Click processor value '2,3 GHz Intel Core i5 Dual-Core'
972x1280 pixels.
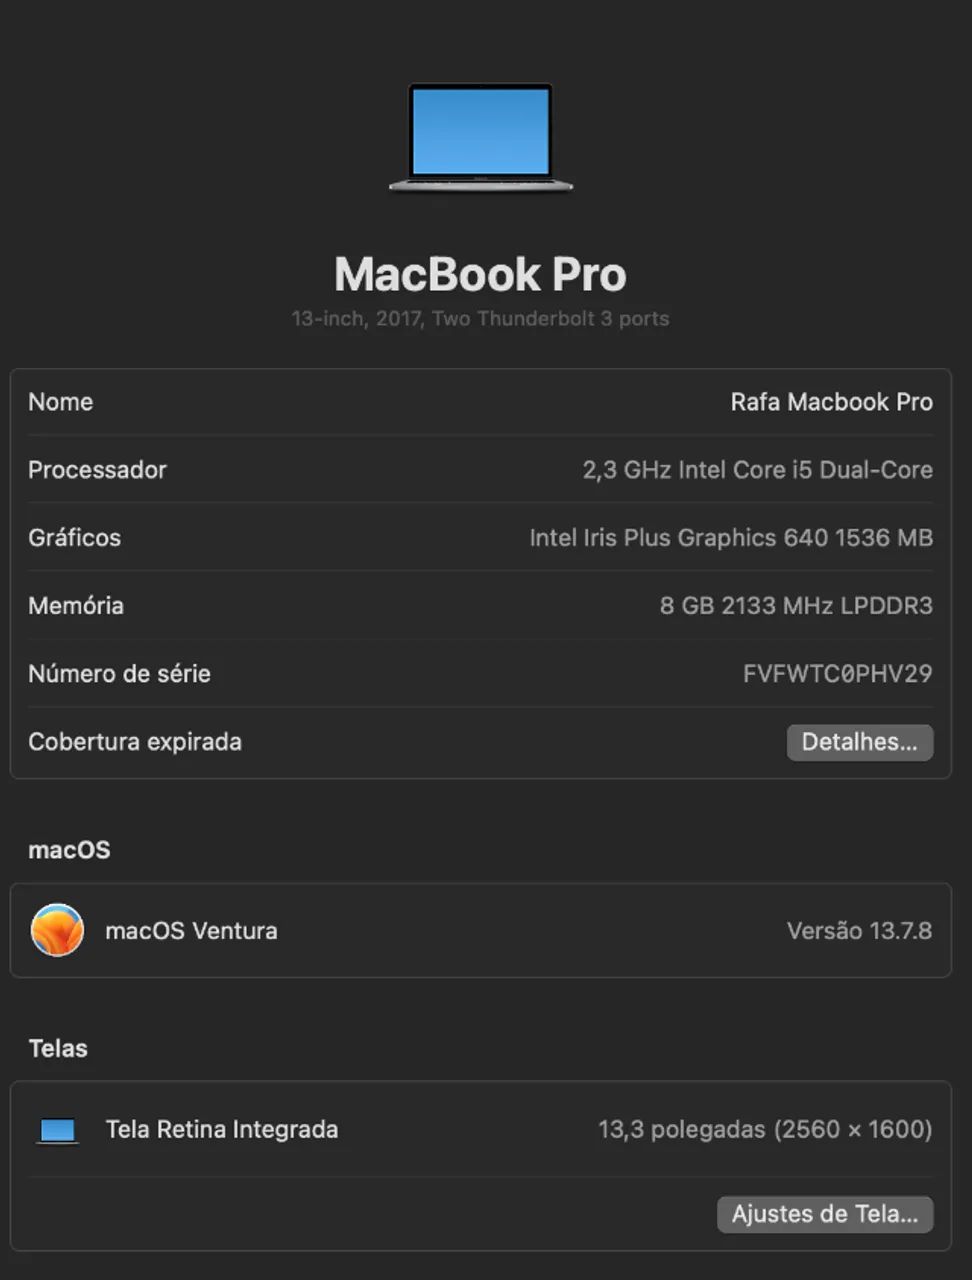(x=757, y=470)
